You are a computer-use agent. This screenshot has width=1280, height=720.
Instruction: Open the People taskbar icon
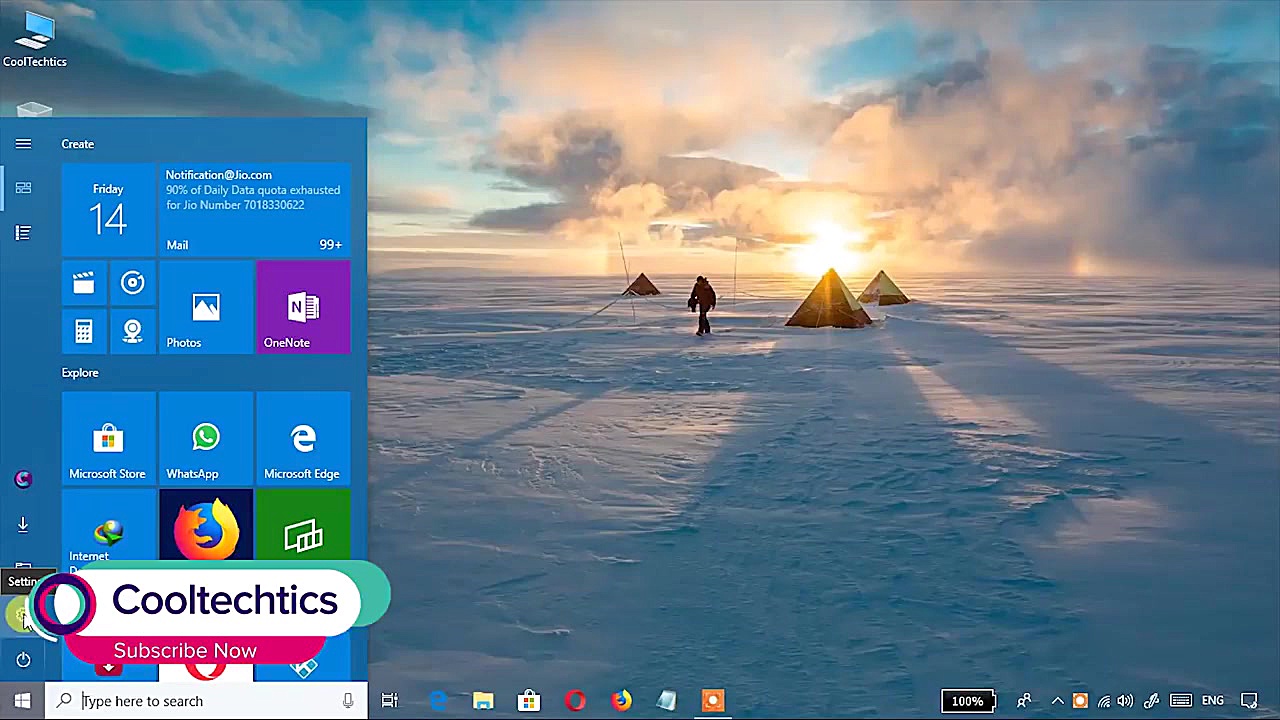[1024, 701]
